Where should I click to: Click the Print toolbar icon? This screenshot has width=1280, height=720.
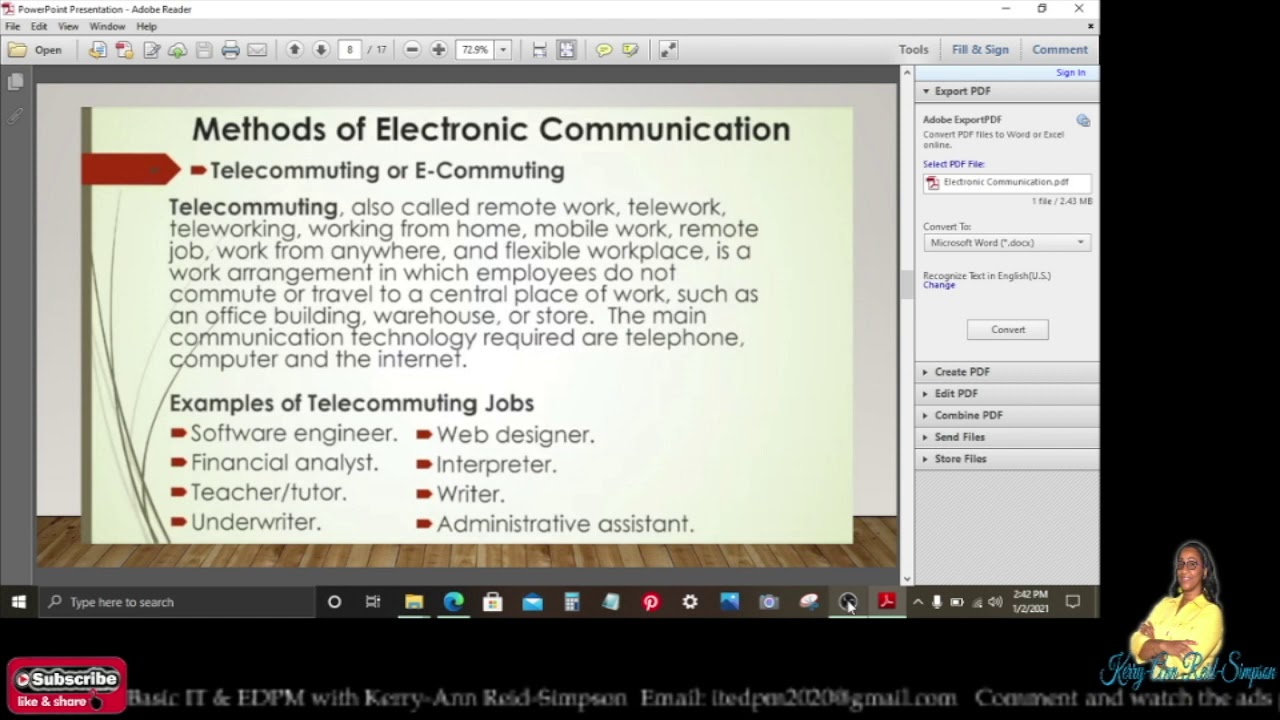pos(230,49)
